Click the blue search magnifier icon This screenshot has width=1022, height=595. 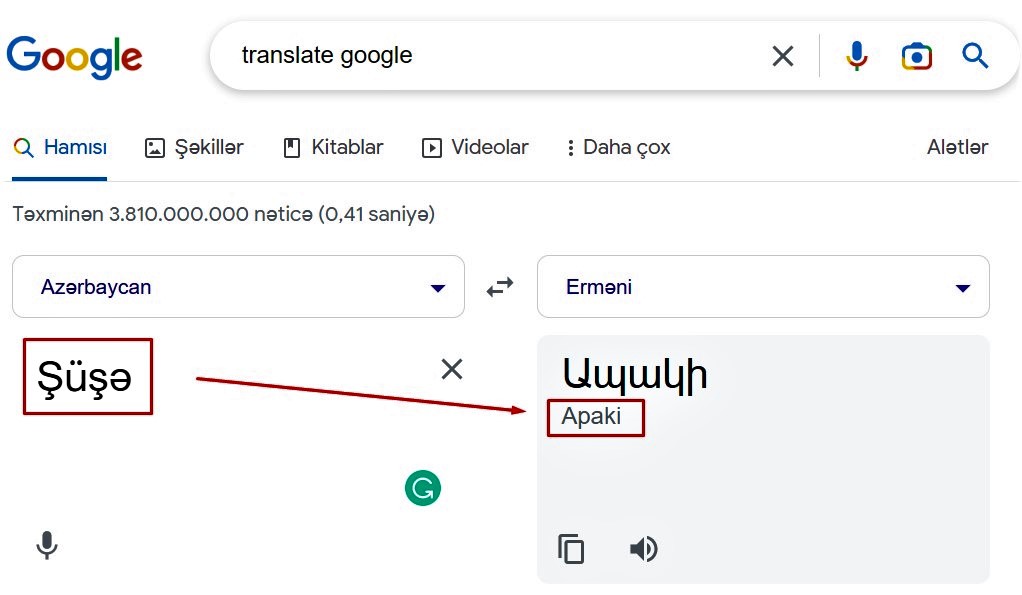click(975, 56)
